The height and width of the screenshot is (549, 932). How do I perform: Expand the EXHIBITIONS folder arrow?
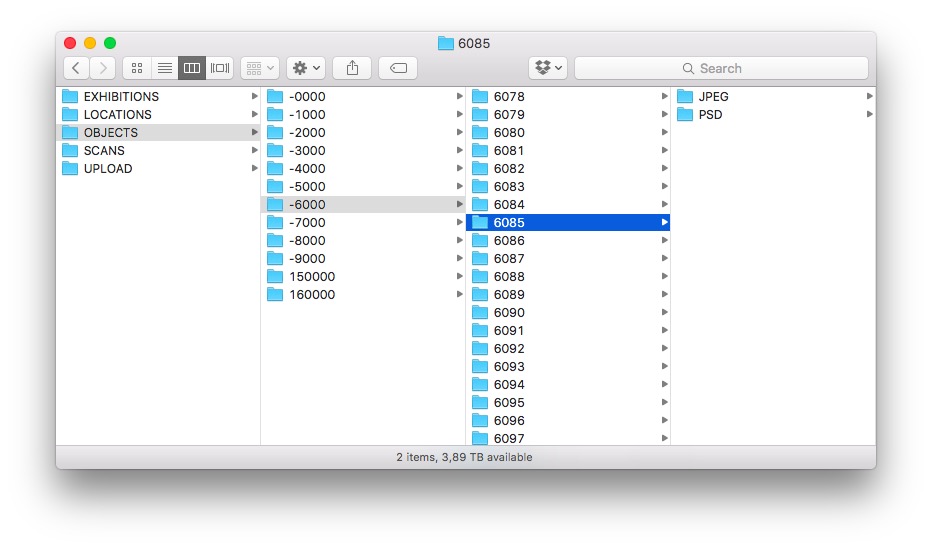[x=254, y=96]
